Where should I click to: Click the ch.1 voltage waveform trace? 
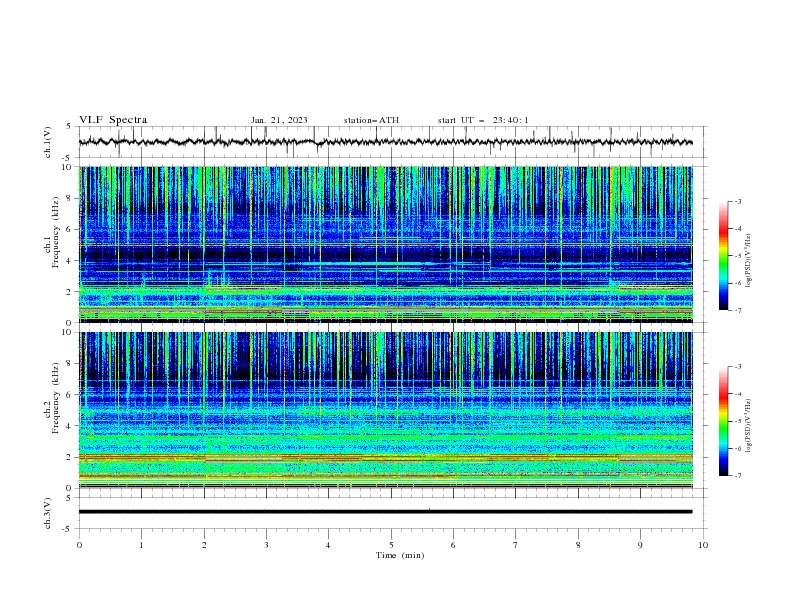point(385,142)
